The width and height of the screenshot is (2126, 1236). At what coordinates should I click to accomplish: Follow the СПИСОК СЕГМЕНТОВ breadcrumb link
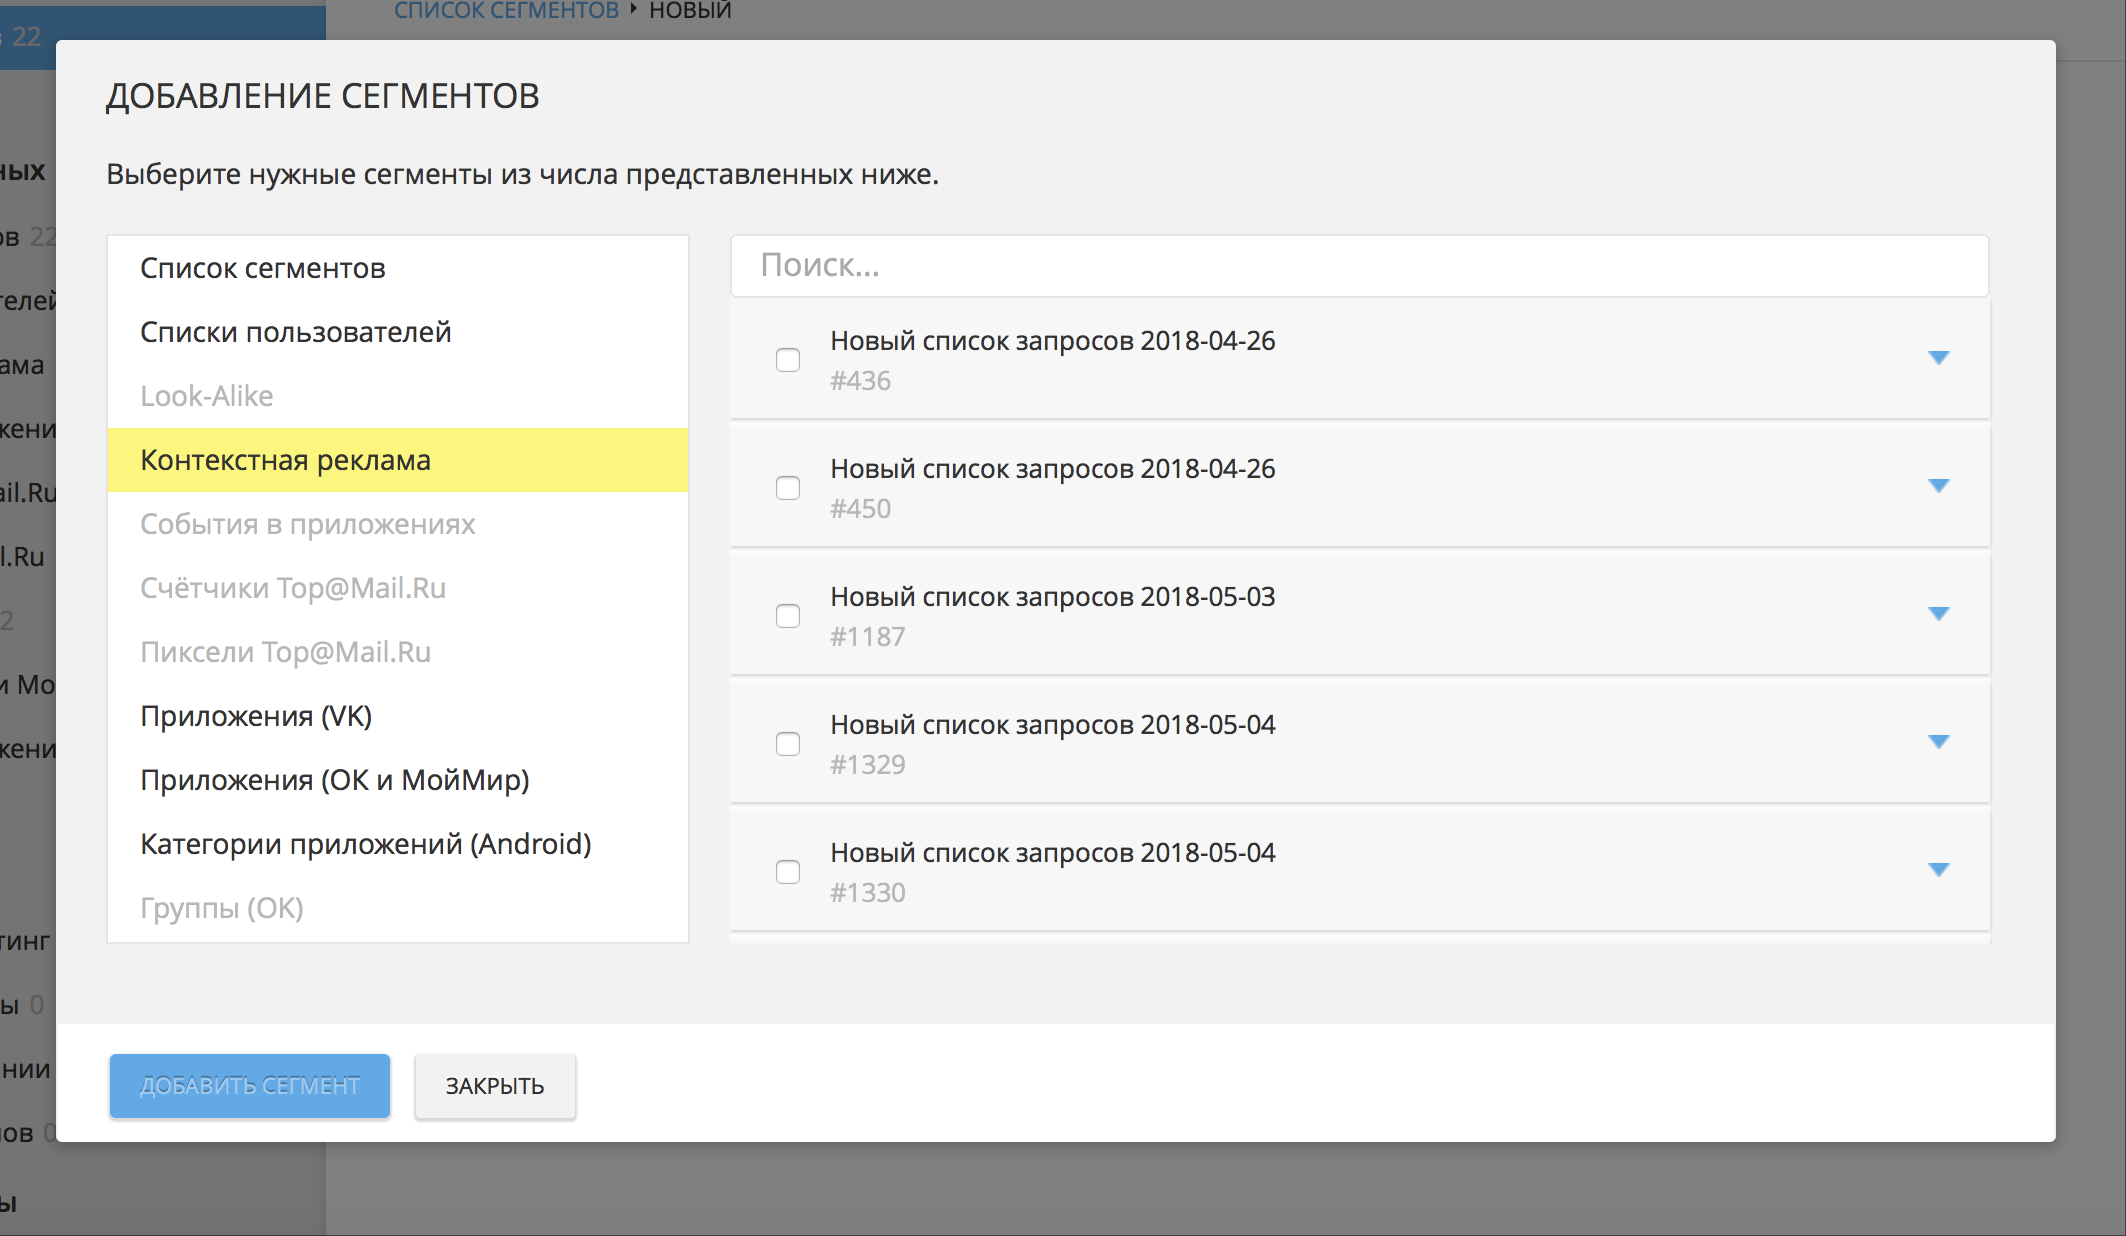click(506, 11)
